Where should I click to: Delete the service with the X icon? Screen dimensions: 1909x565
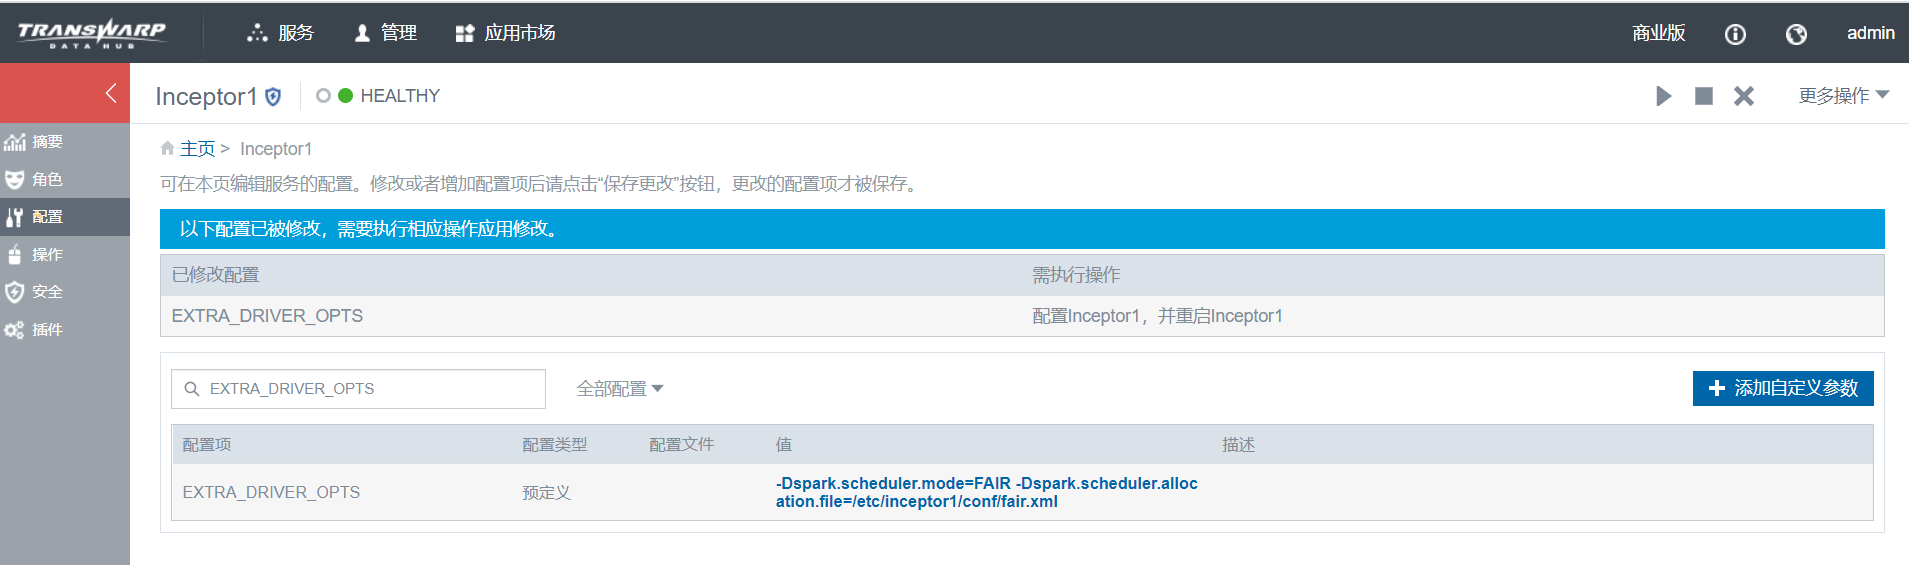1744,96
